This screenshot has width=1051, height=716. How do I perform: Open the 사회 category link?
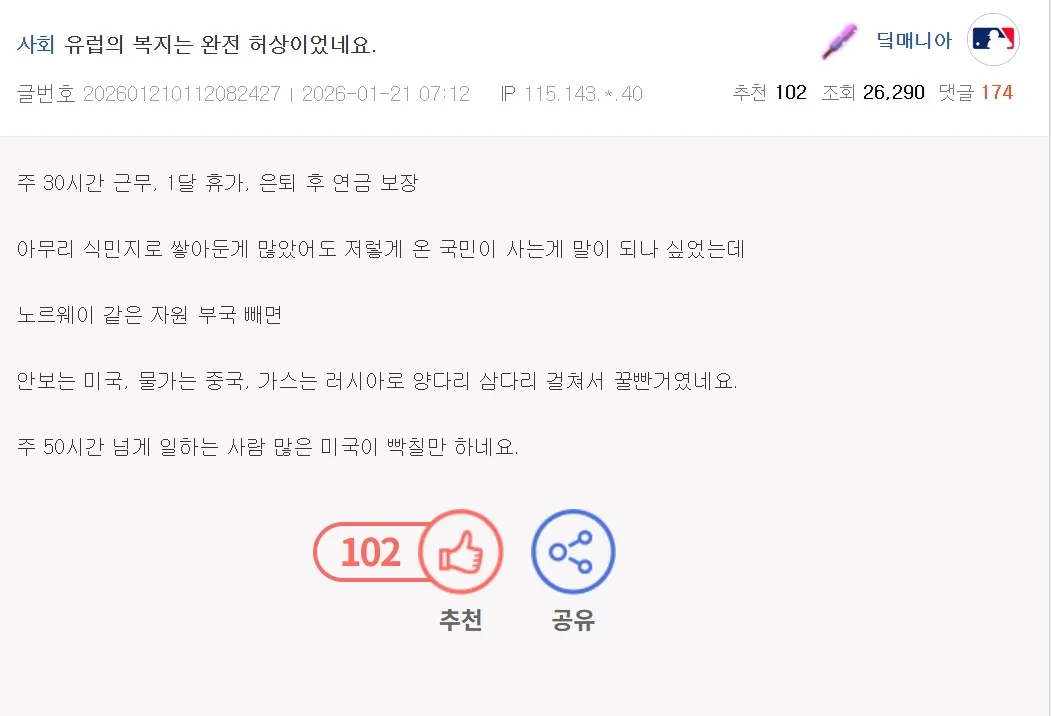tap(36, 45)
